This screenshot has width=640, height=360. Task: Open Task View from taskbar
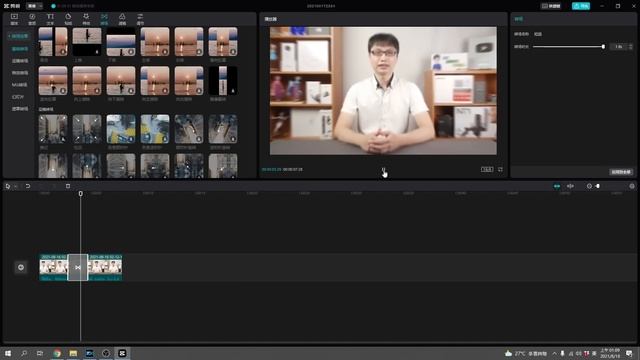(x=40, y=353)
